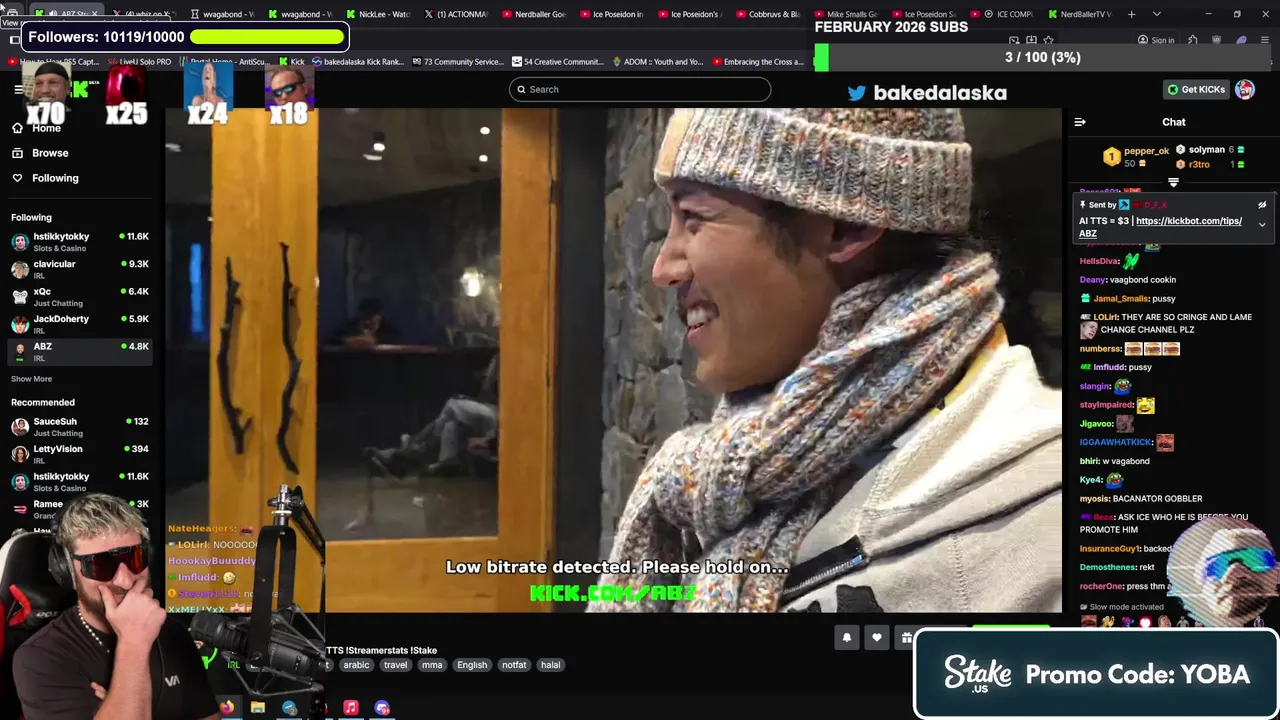The image size is (1280, 720).
Task: Switch to the Nerdballer YouTube tab
Action: (x=534, y=14)
